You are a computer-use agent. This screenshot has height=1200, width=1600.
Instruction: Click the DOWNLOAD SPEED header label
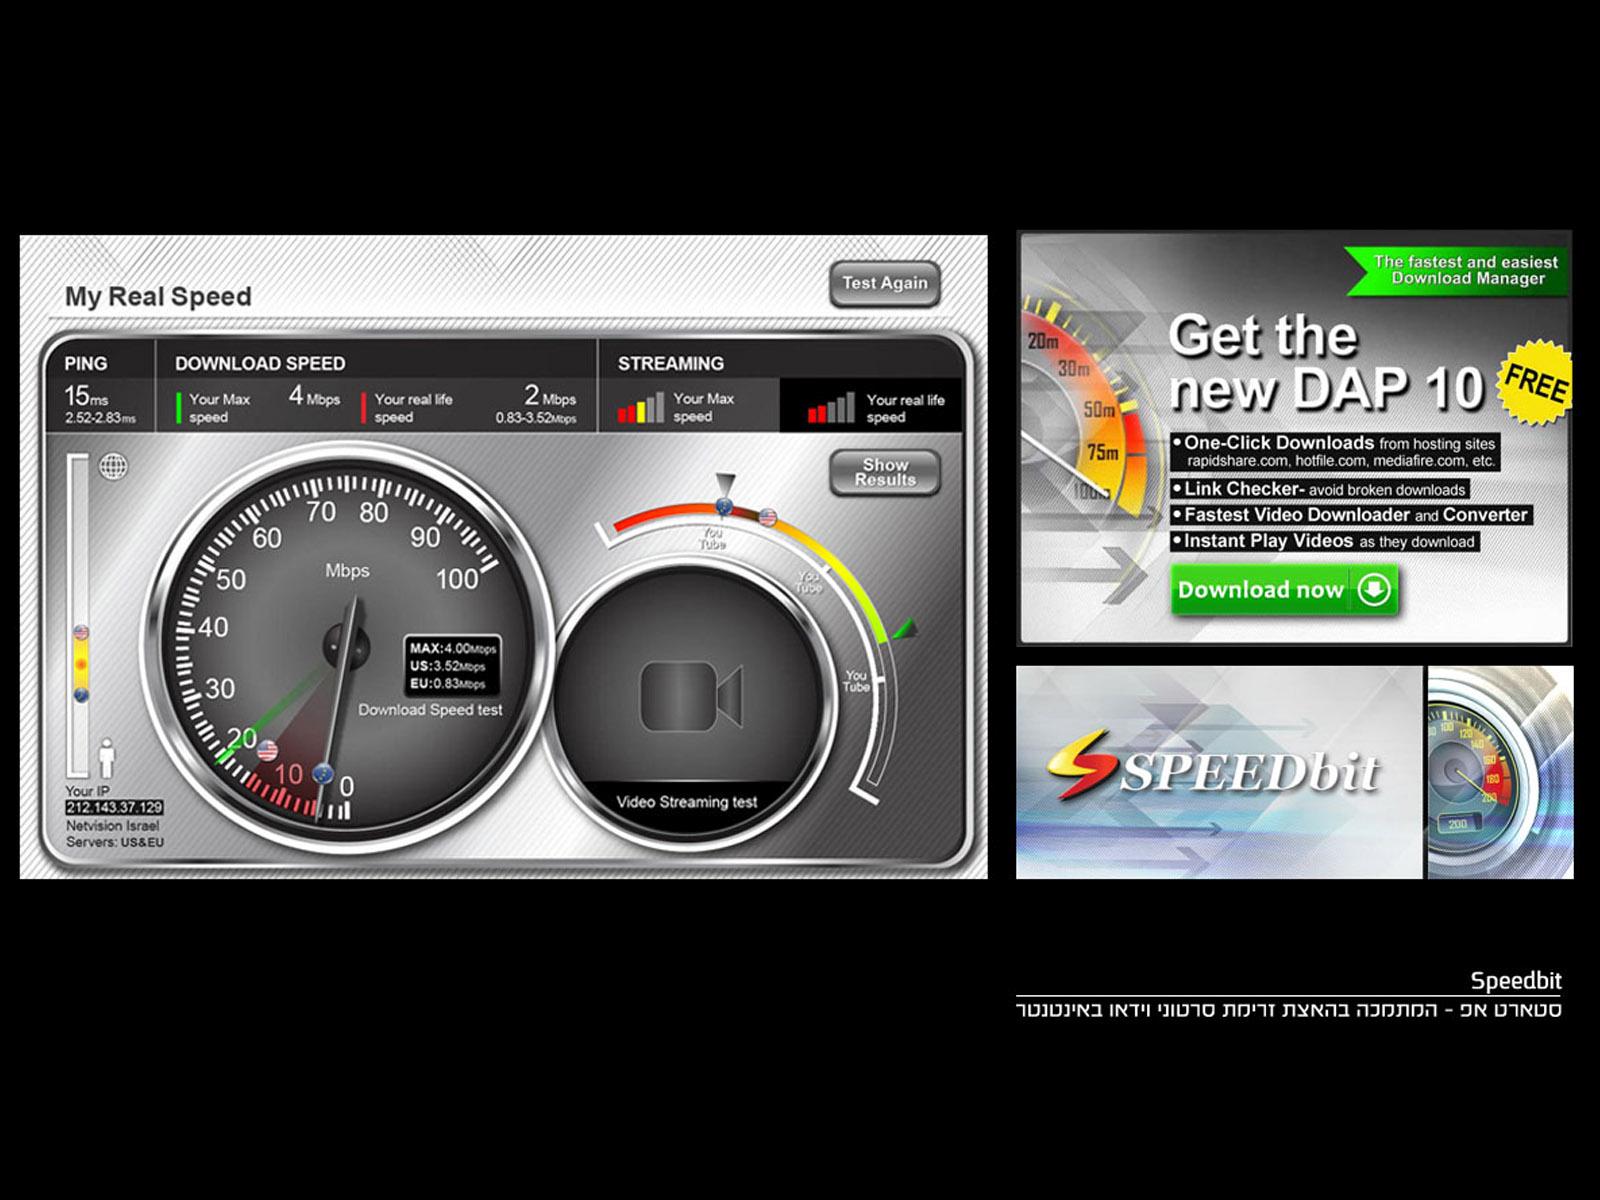tap(260, 364)
